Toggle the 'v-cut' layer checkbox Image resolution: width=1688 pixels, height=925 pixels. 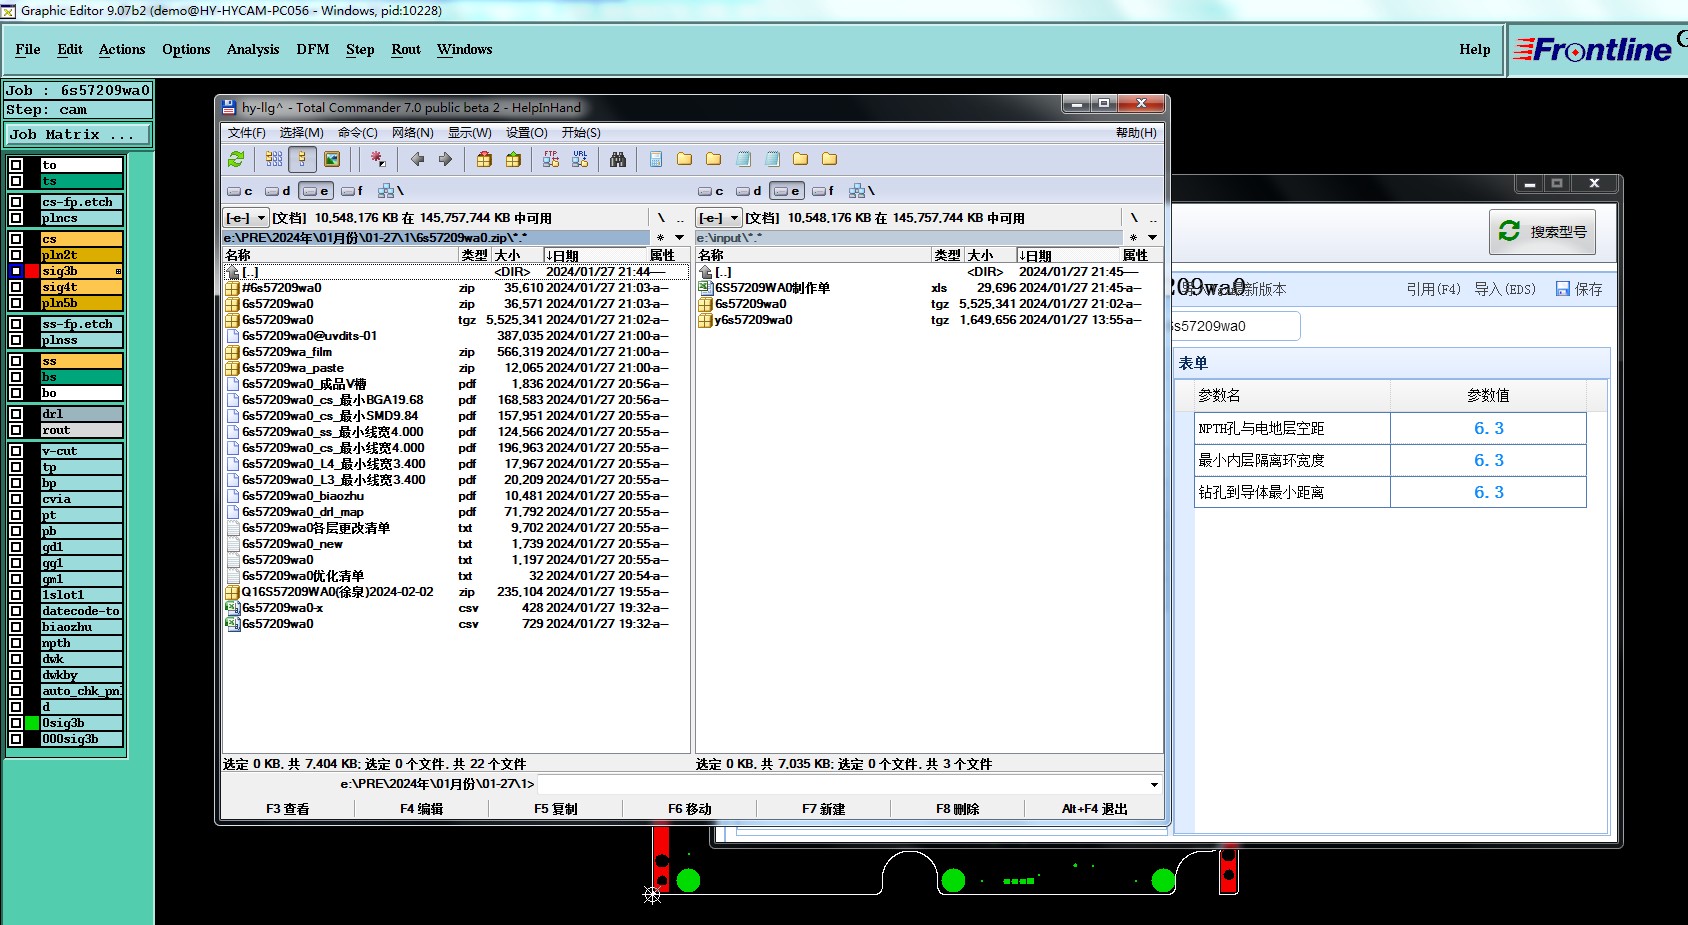click(16, 451)
